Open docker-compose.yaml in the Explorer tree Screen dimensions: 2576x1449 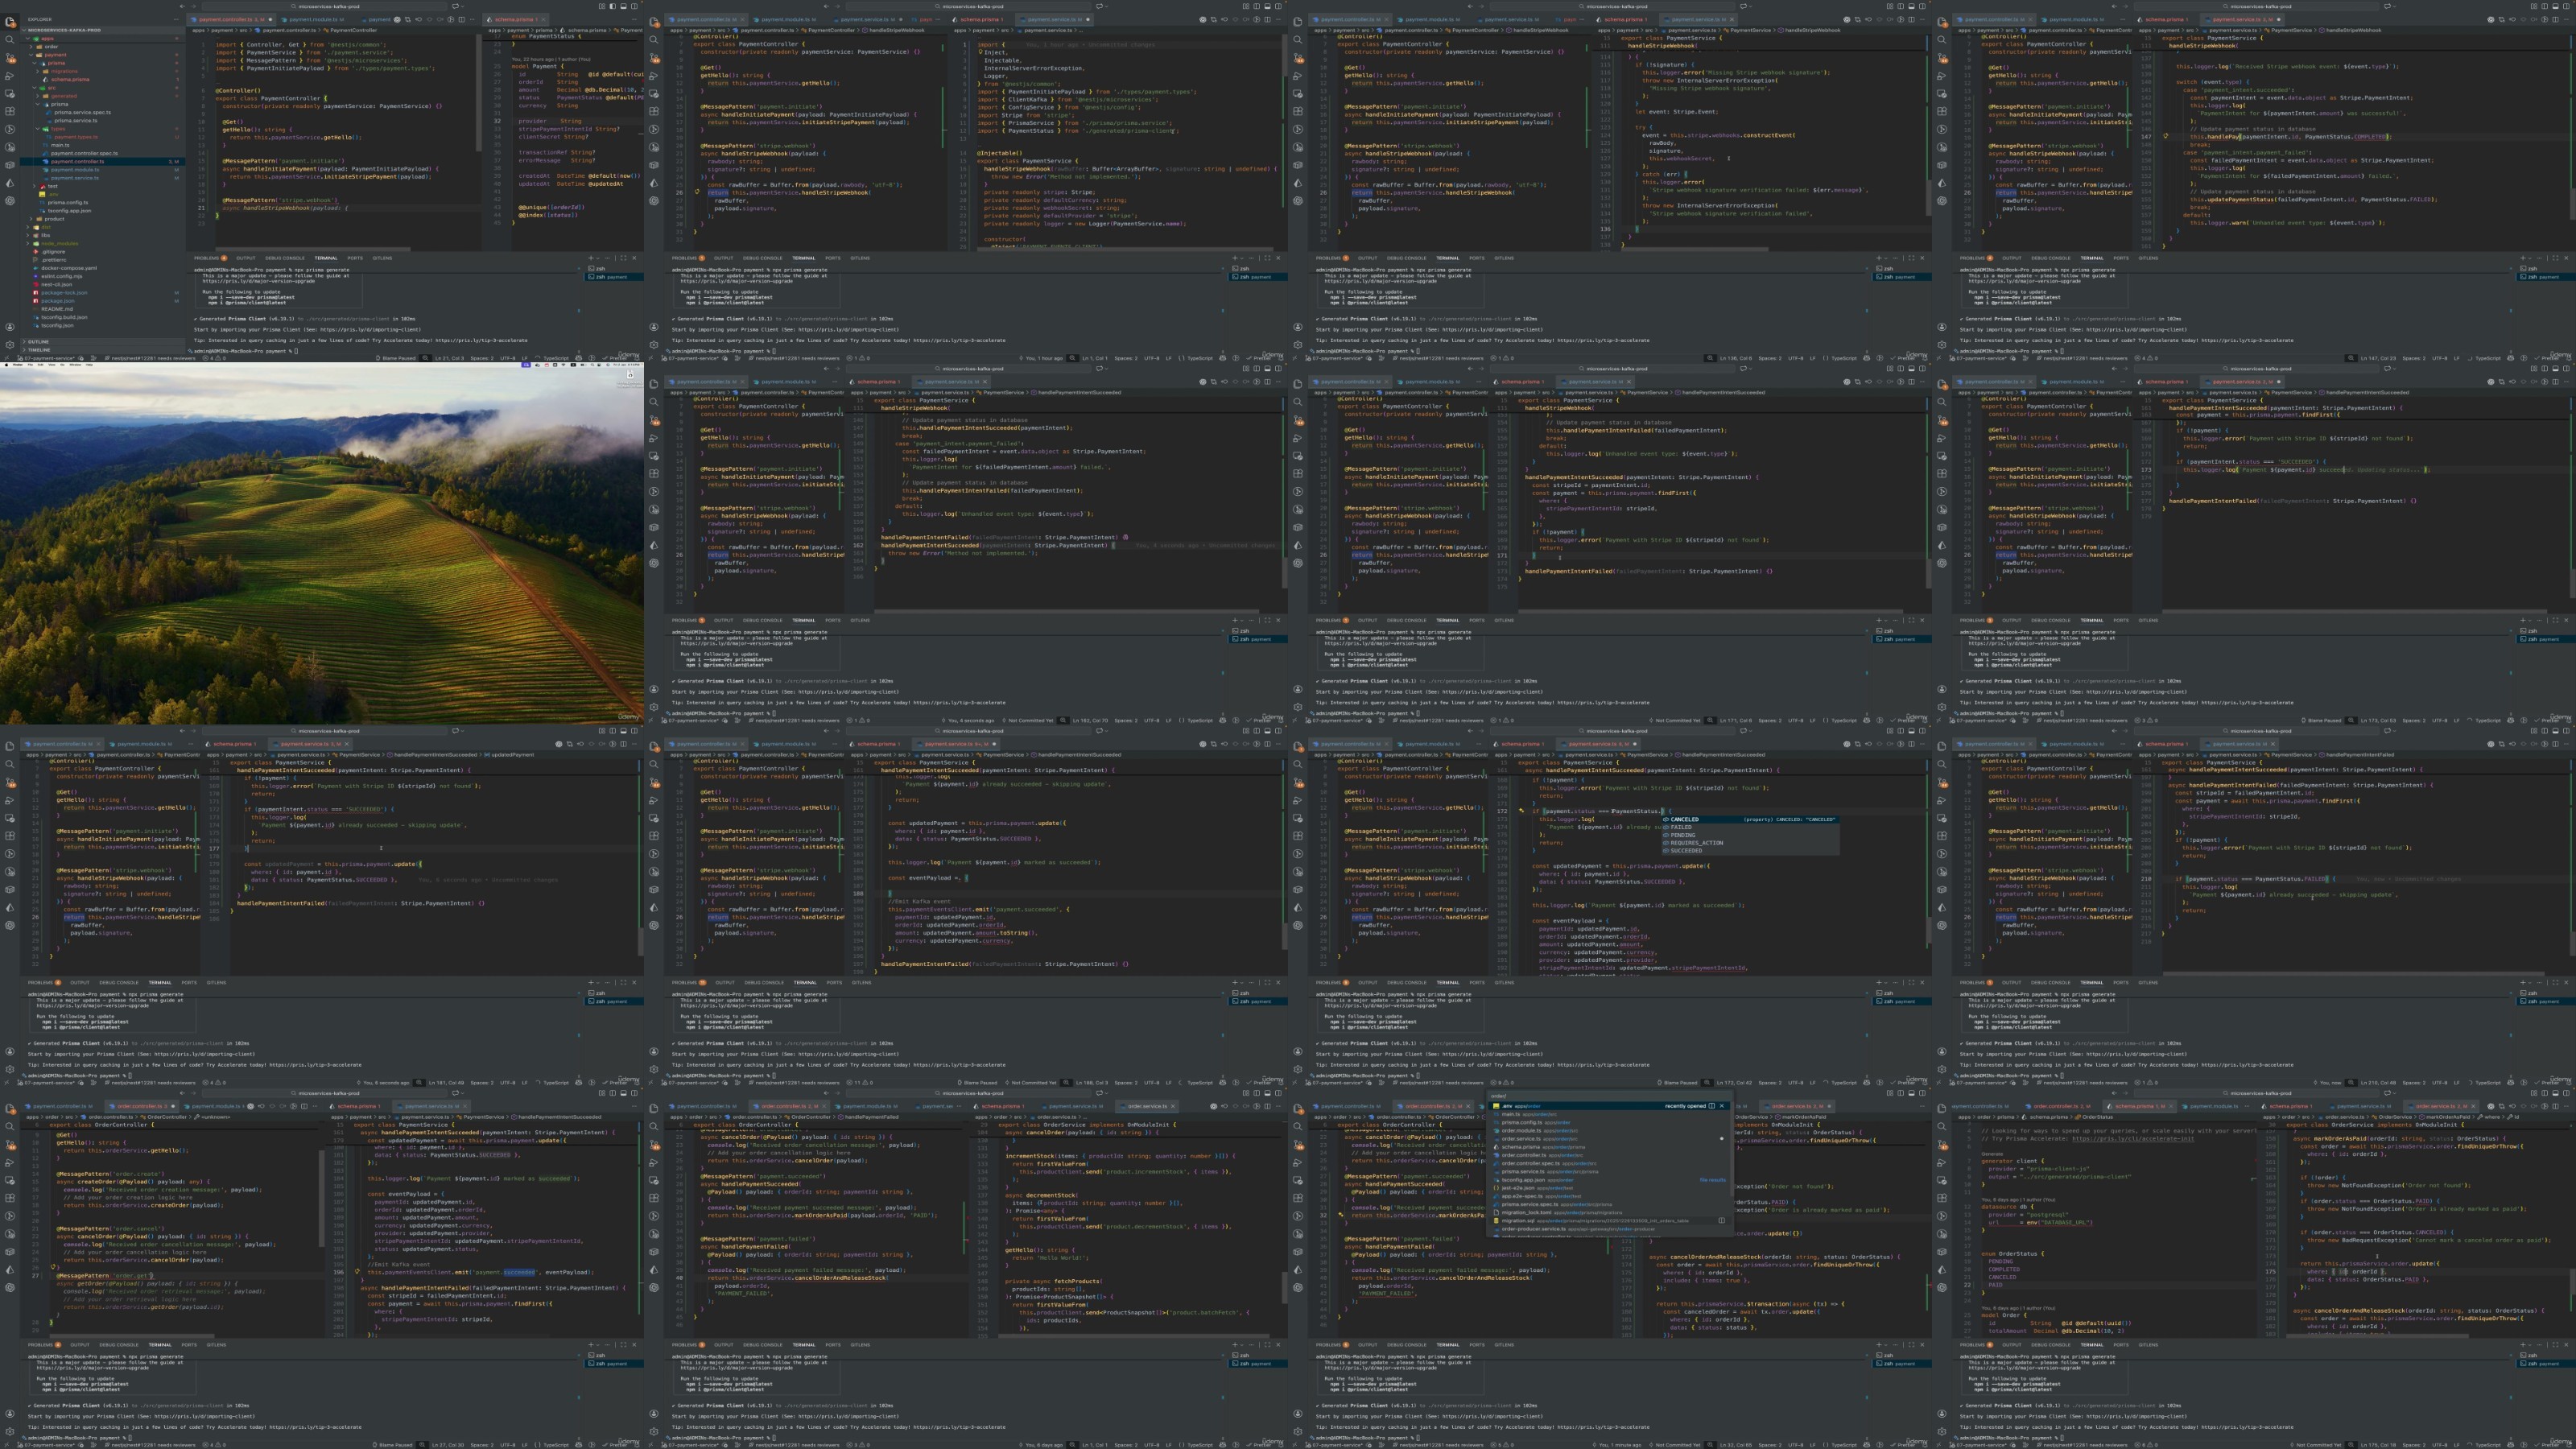69,268
